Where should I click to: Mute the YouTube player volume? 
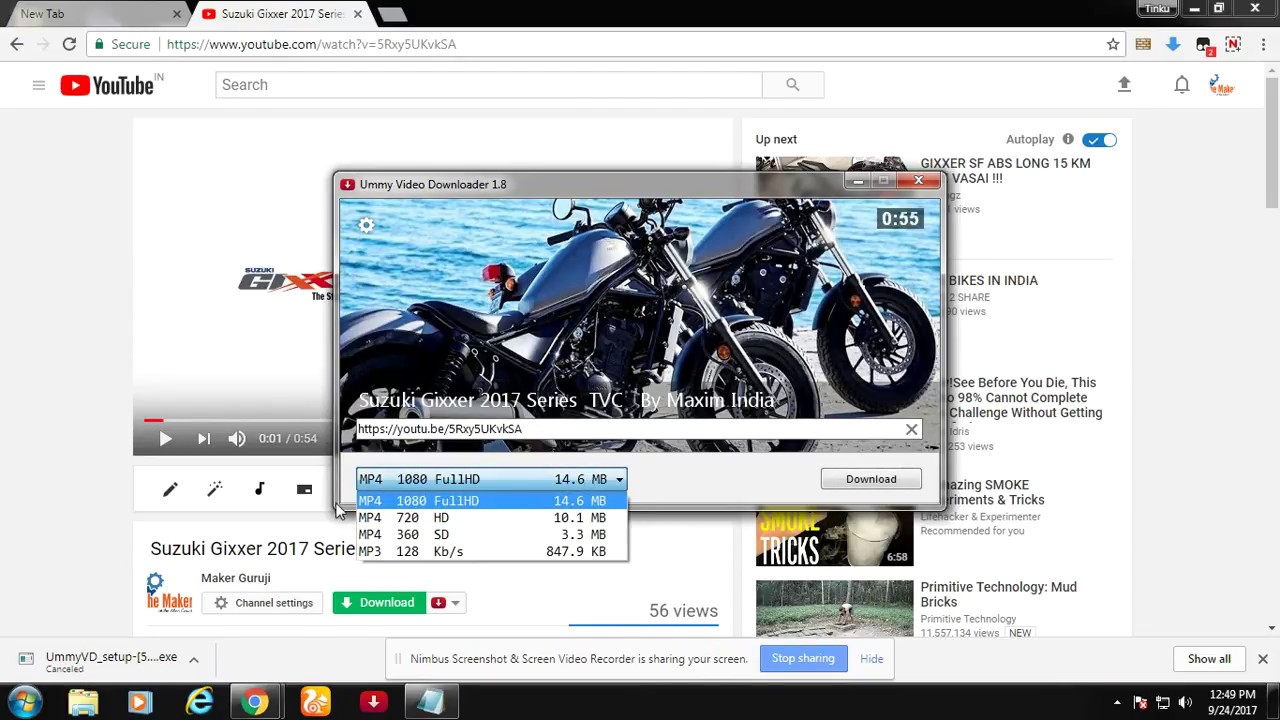[x=236, y=438]
